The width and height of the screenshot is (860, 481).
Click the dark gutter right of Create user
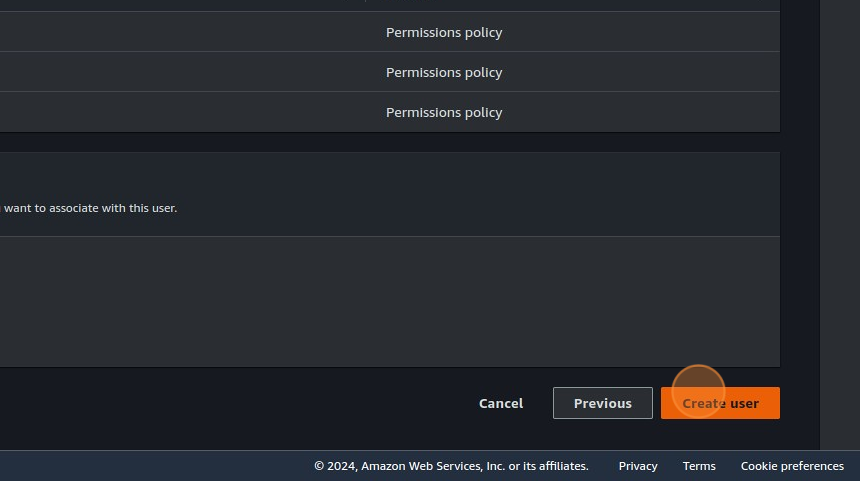(x=800, y=403)
